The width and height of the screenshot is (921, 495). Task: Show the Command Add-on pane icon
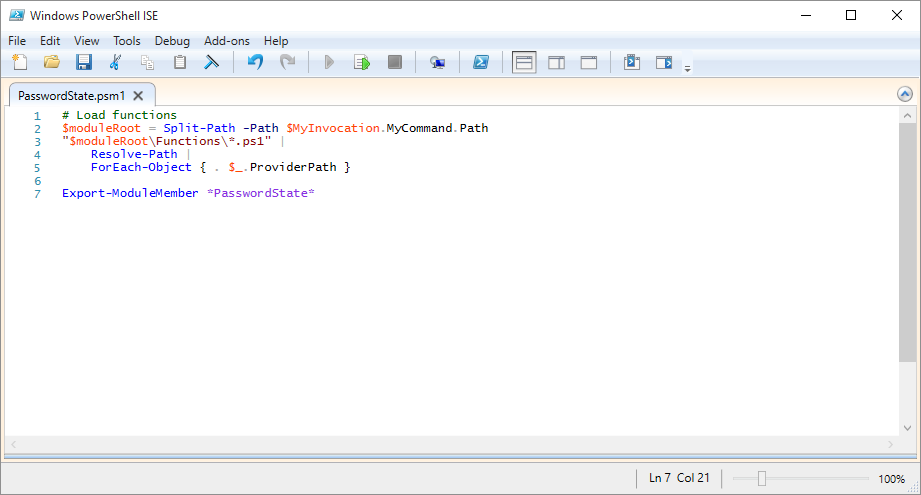pos(664,62)
